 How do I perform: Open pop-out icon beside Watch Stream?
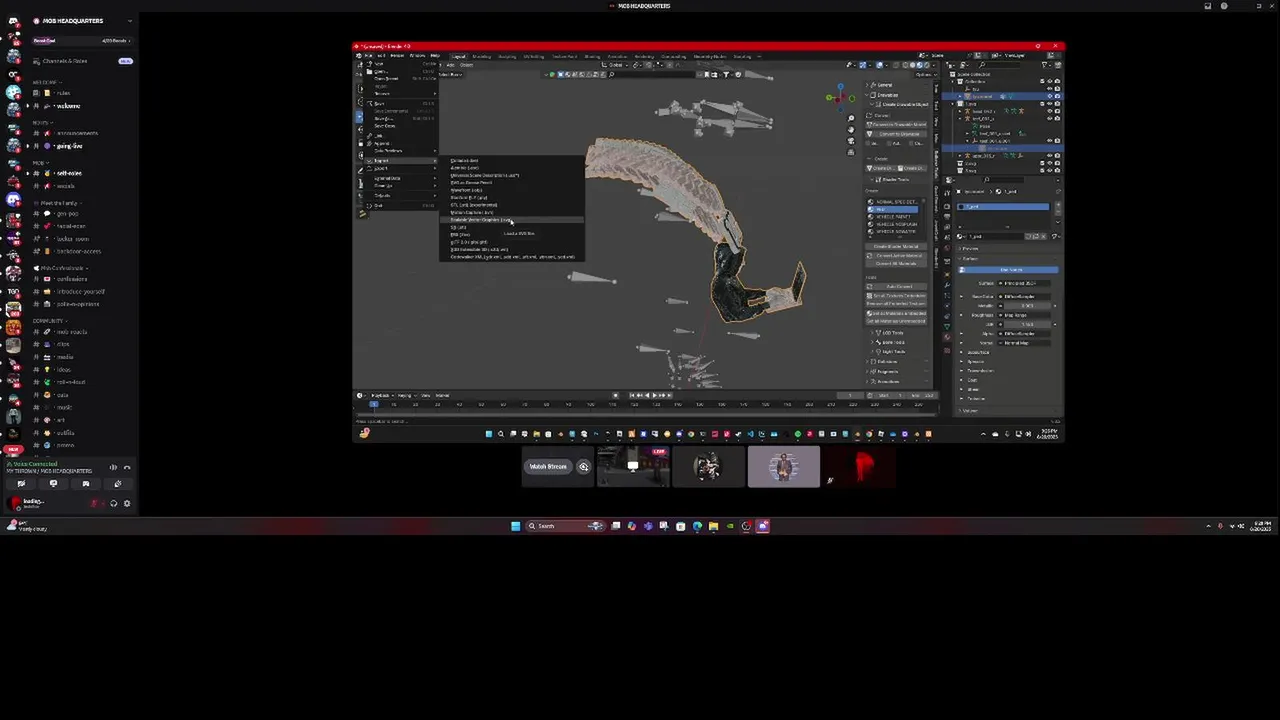pos(584,466)
